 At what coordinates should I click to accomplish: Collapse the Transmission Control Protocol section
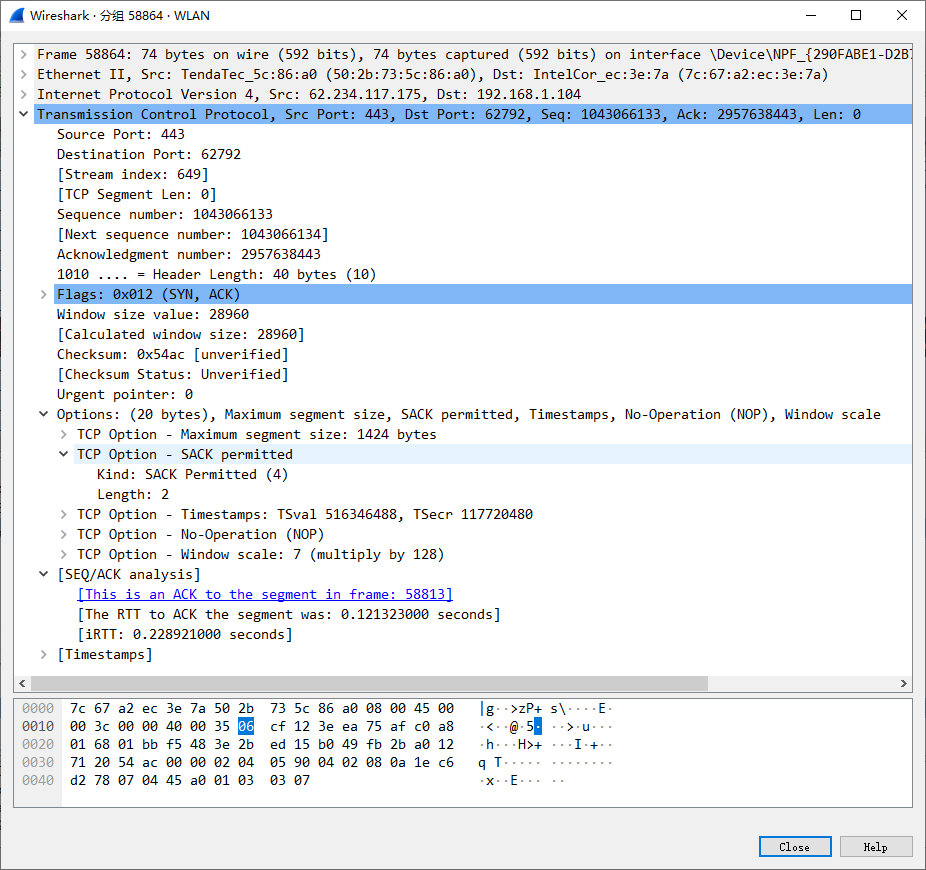pos(23,114)
